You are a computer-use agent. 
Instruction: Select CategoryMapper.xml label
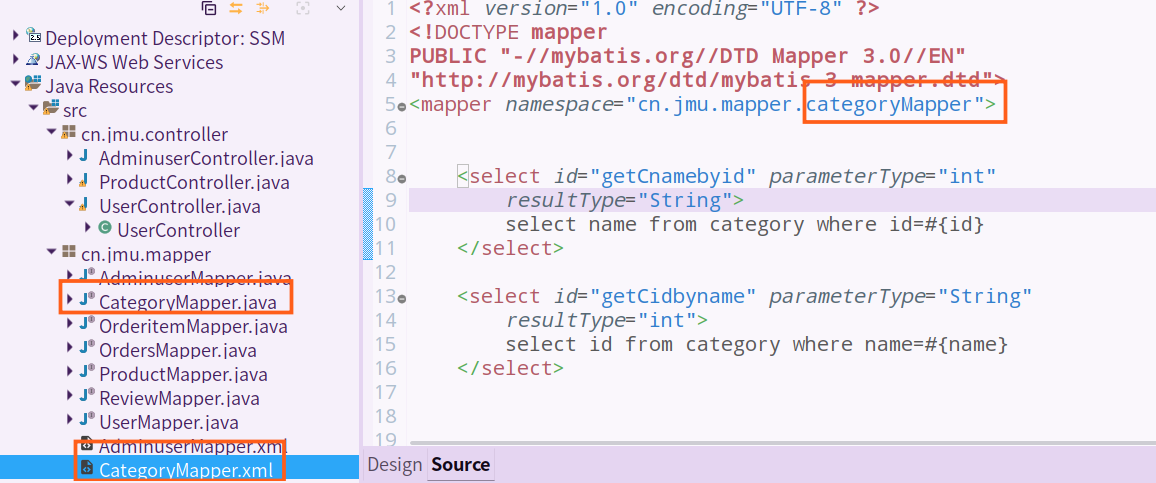pos(186,470)
